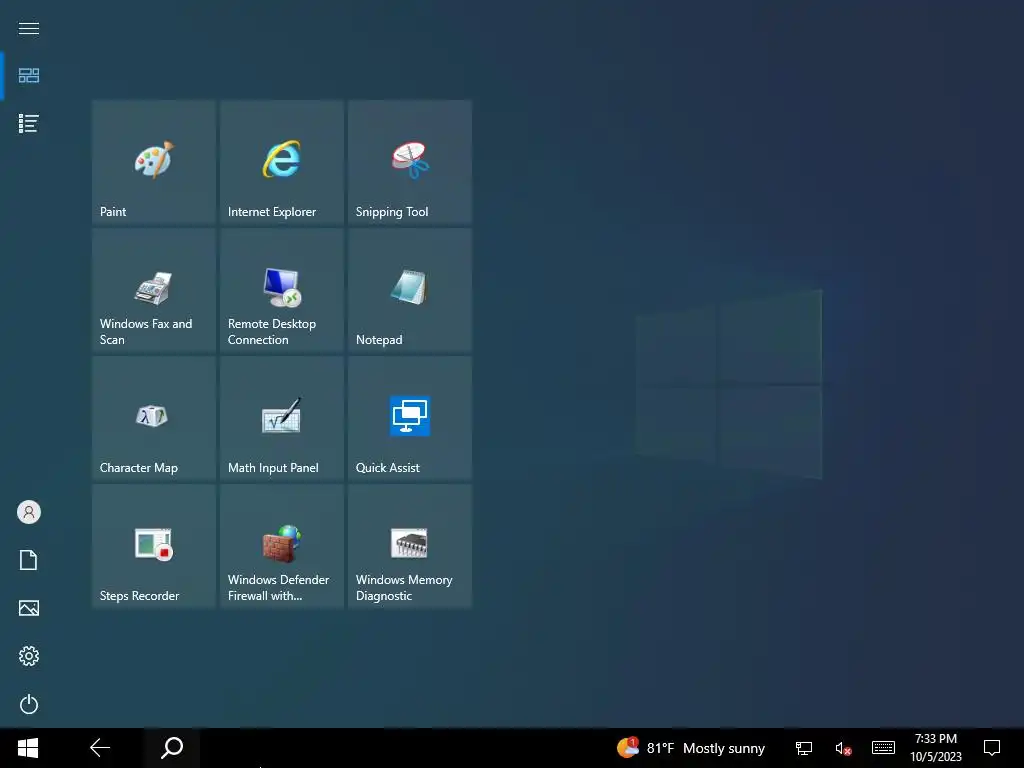
Task: Switch to Pinned tiles view
Action: tap(29, 76)
